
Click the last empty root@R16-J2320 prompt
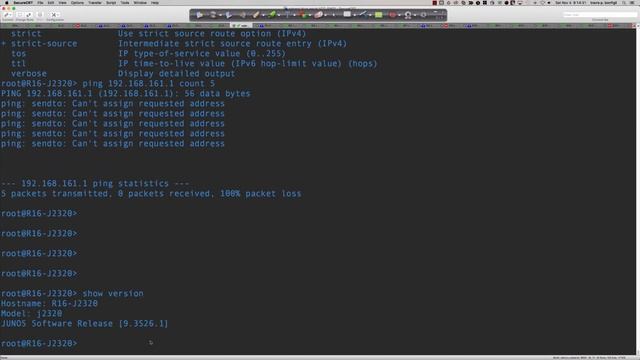tap(39, 344)
